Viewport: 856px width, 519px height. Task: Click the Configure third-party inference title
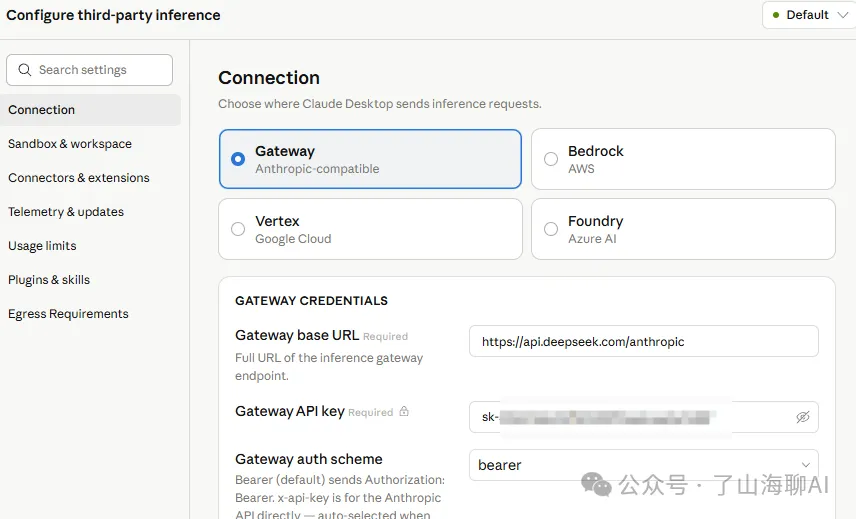tap(114, 15)
